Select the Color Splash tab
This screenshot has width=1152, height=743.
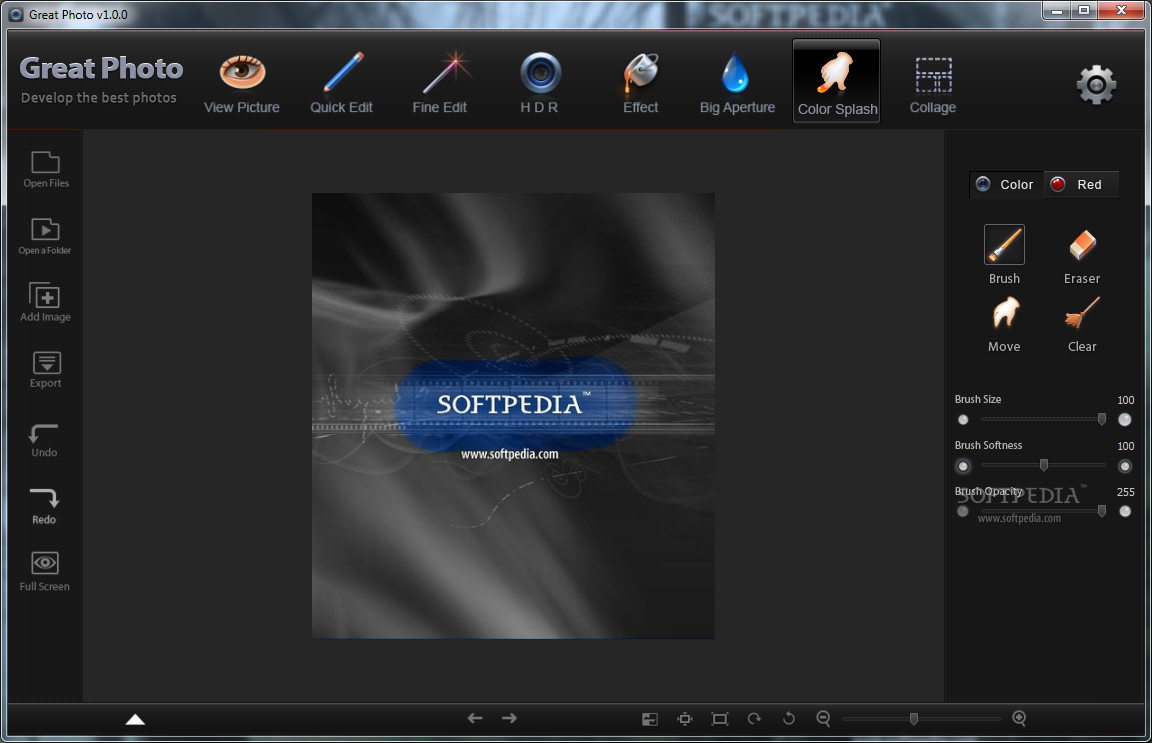tap(837, 81)
